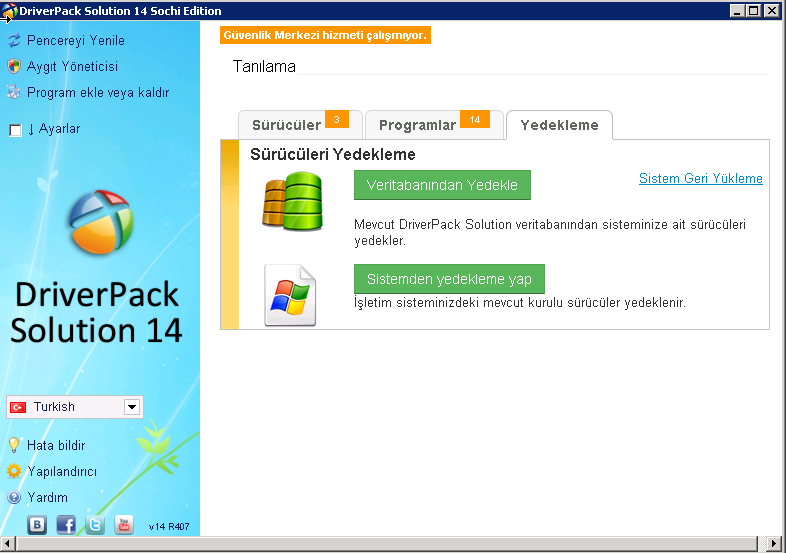Screen dimensions: 786x553
Task: Click the DriverPack colorful logo
Action: pos(101,222)
